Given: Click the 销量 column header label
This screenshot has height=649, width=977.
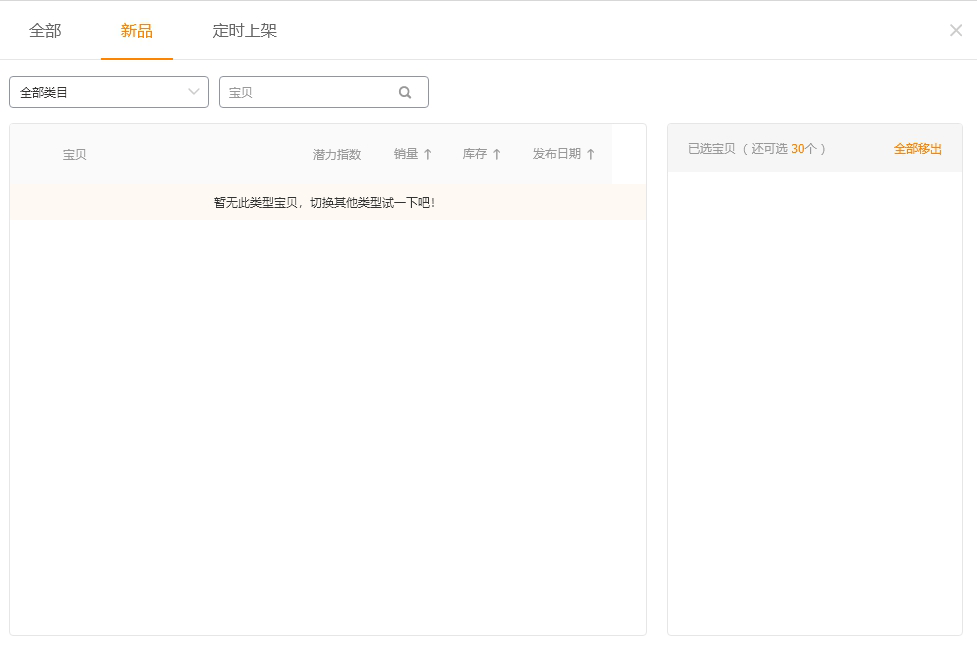Looking at the screenshot, I should (406, 154).
